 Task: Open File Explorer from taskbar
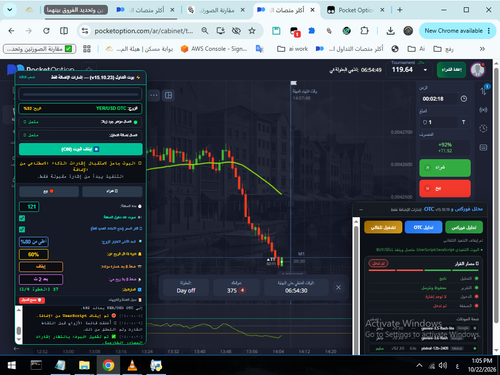(84, 366)
